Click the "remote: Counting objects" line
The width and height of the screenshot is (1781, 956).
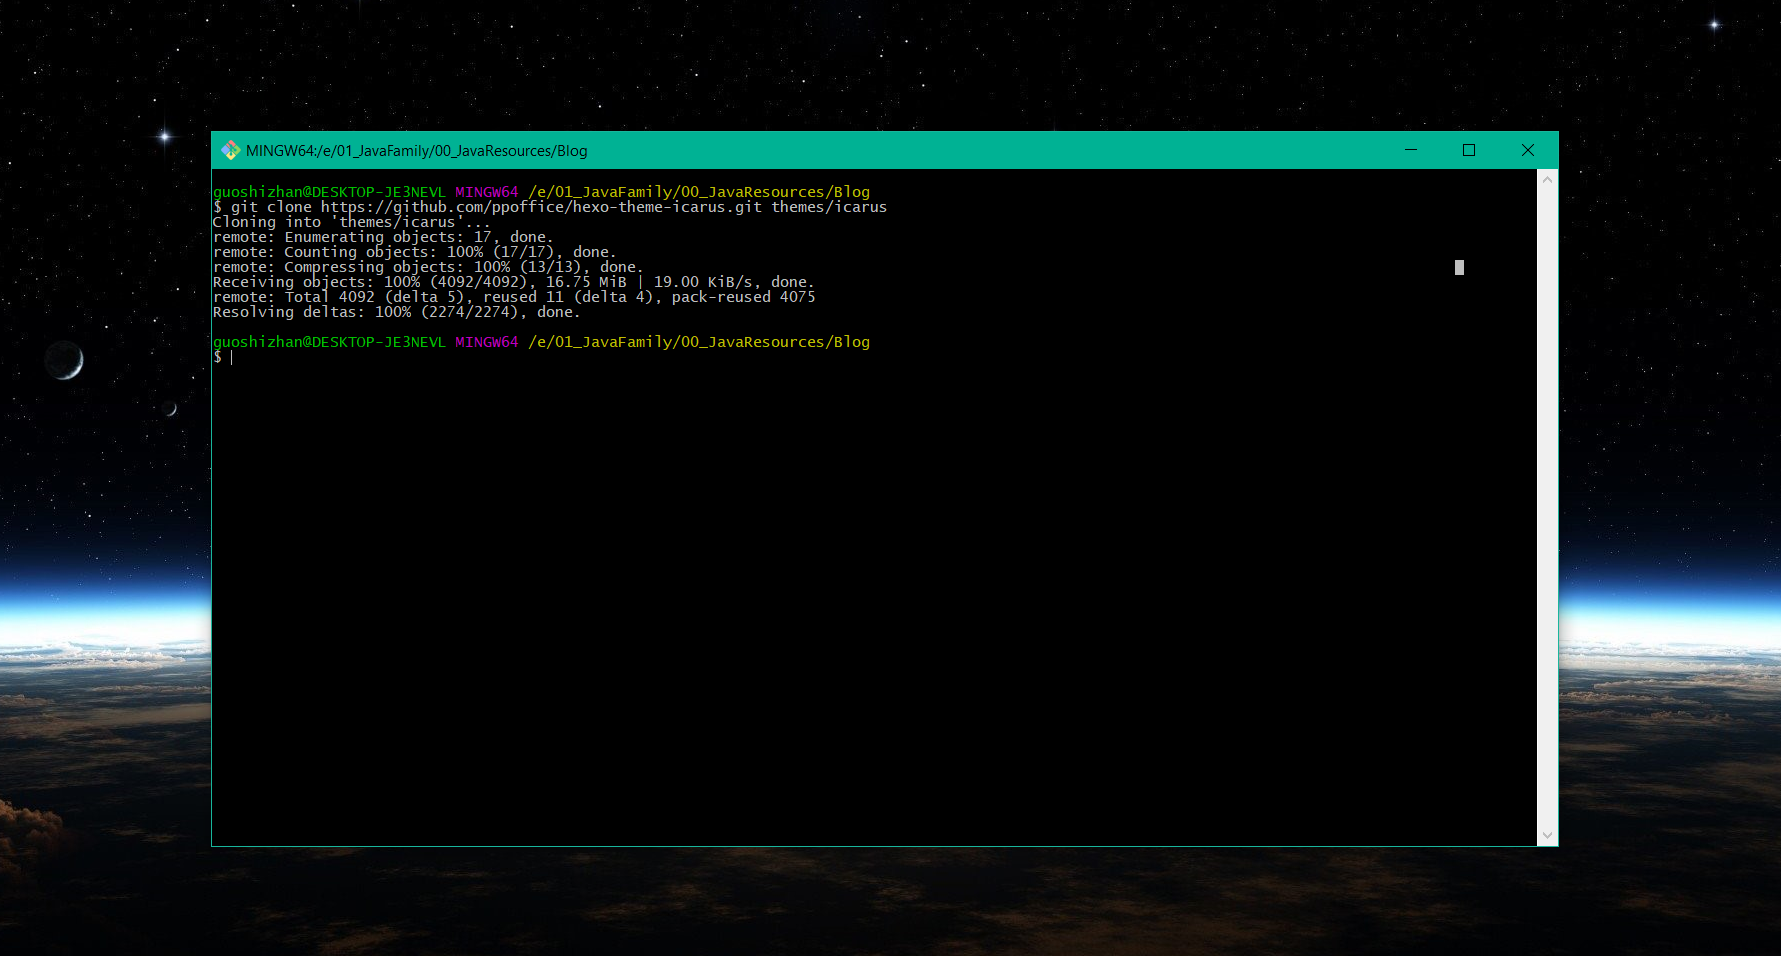pyautogui.click(x=413, y=252)
